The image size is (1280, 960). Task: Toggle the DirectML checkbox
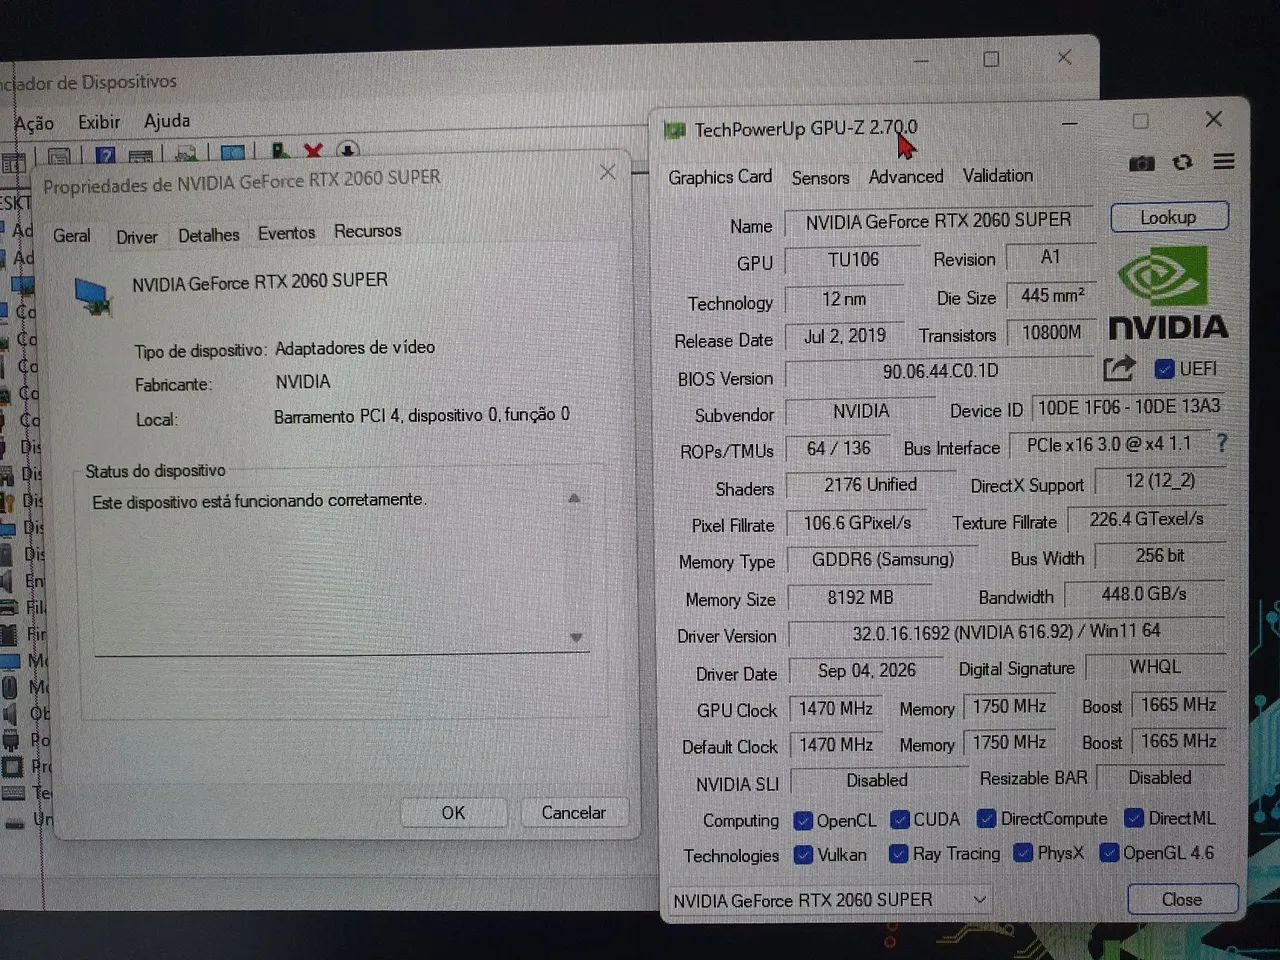click(x=1134, y=818)
